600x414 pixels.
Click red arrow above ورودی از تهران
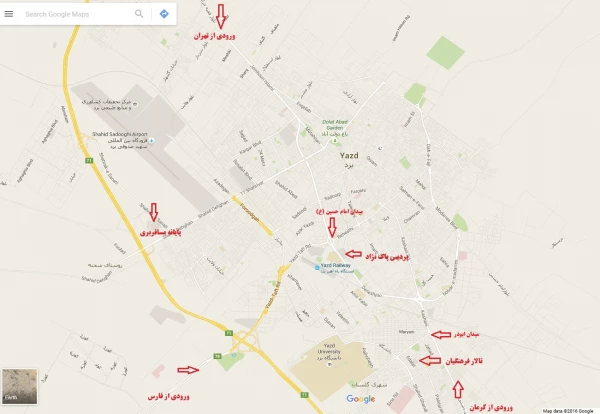(x=220, y=16)
